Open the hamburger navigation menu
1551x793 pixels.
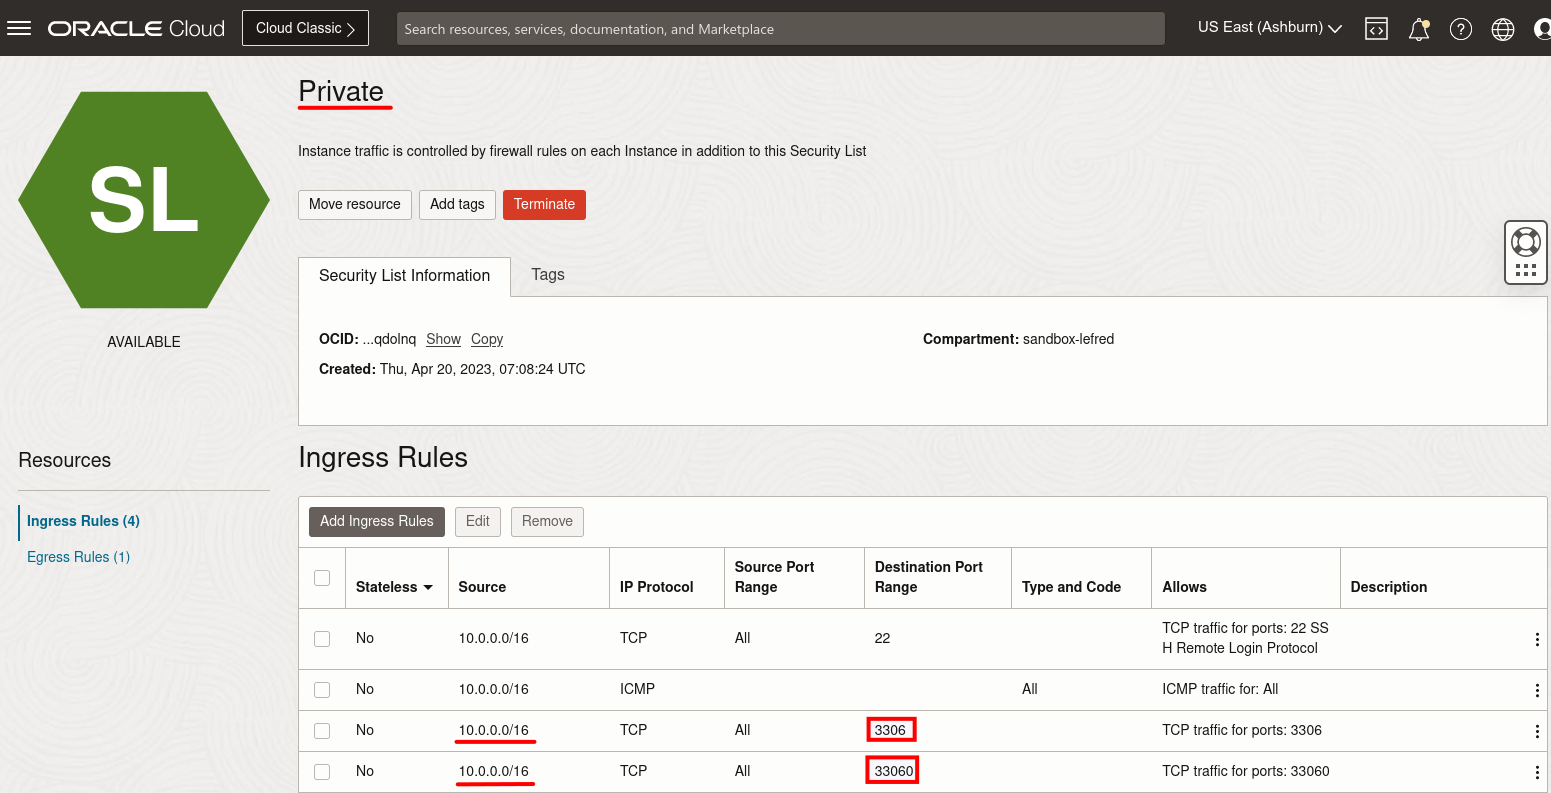(20, 28)
